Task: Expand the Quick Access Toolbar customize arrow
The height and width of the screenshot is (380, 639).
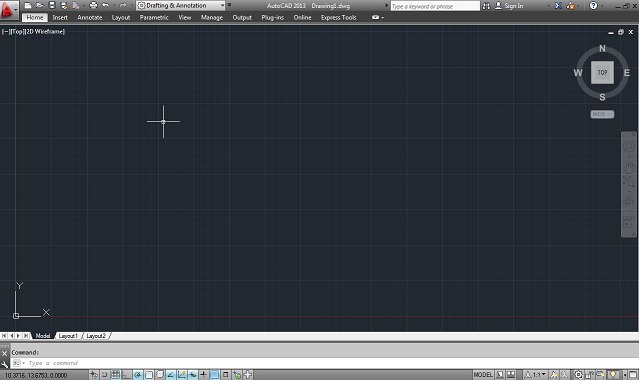Action: (x=229, y=5)
